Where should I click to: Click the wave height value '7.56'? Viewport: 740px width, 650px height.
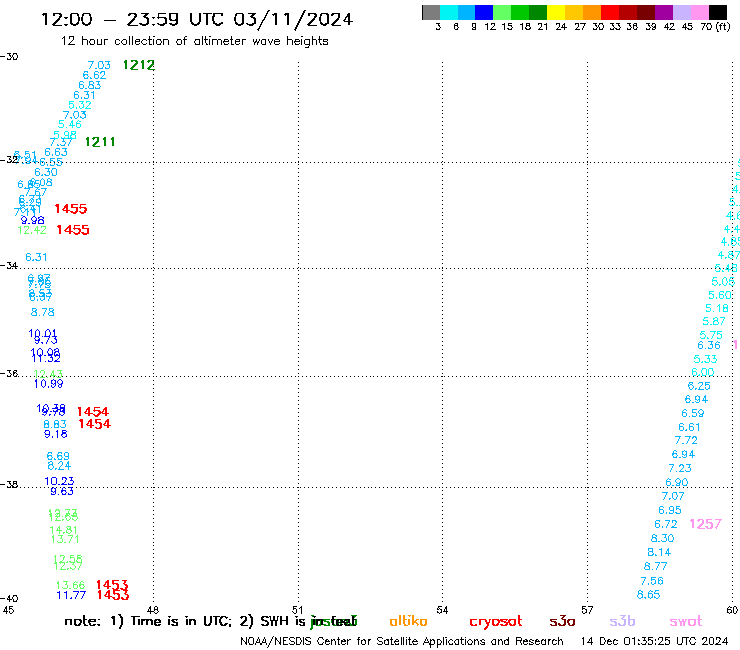coord(652,581)
